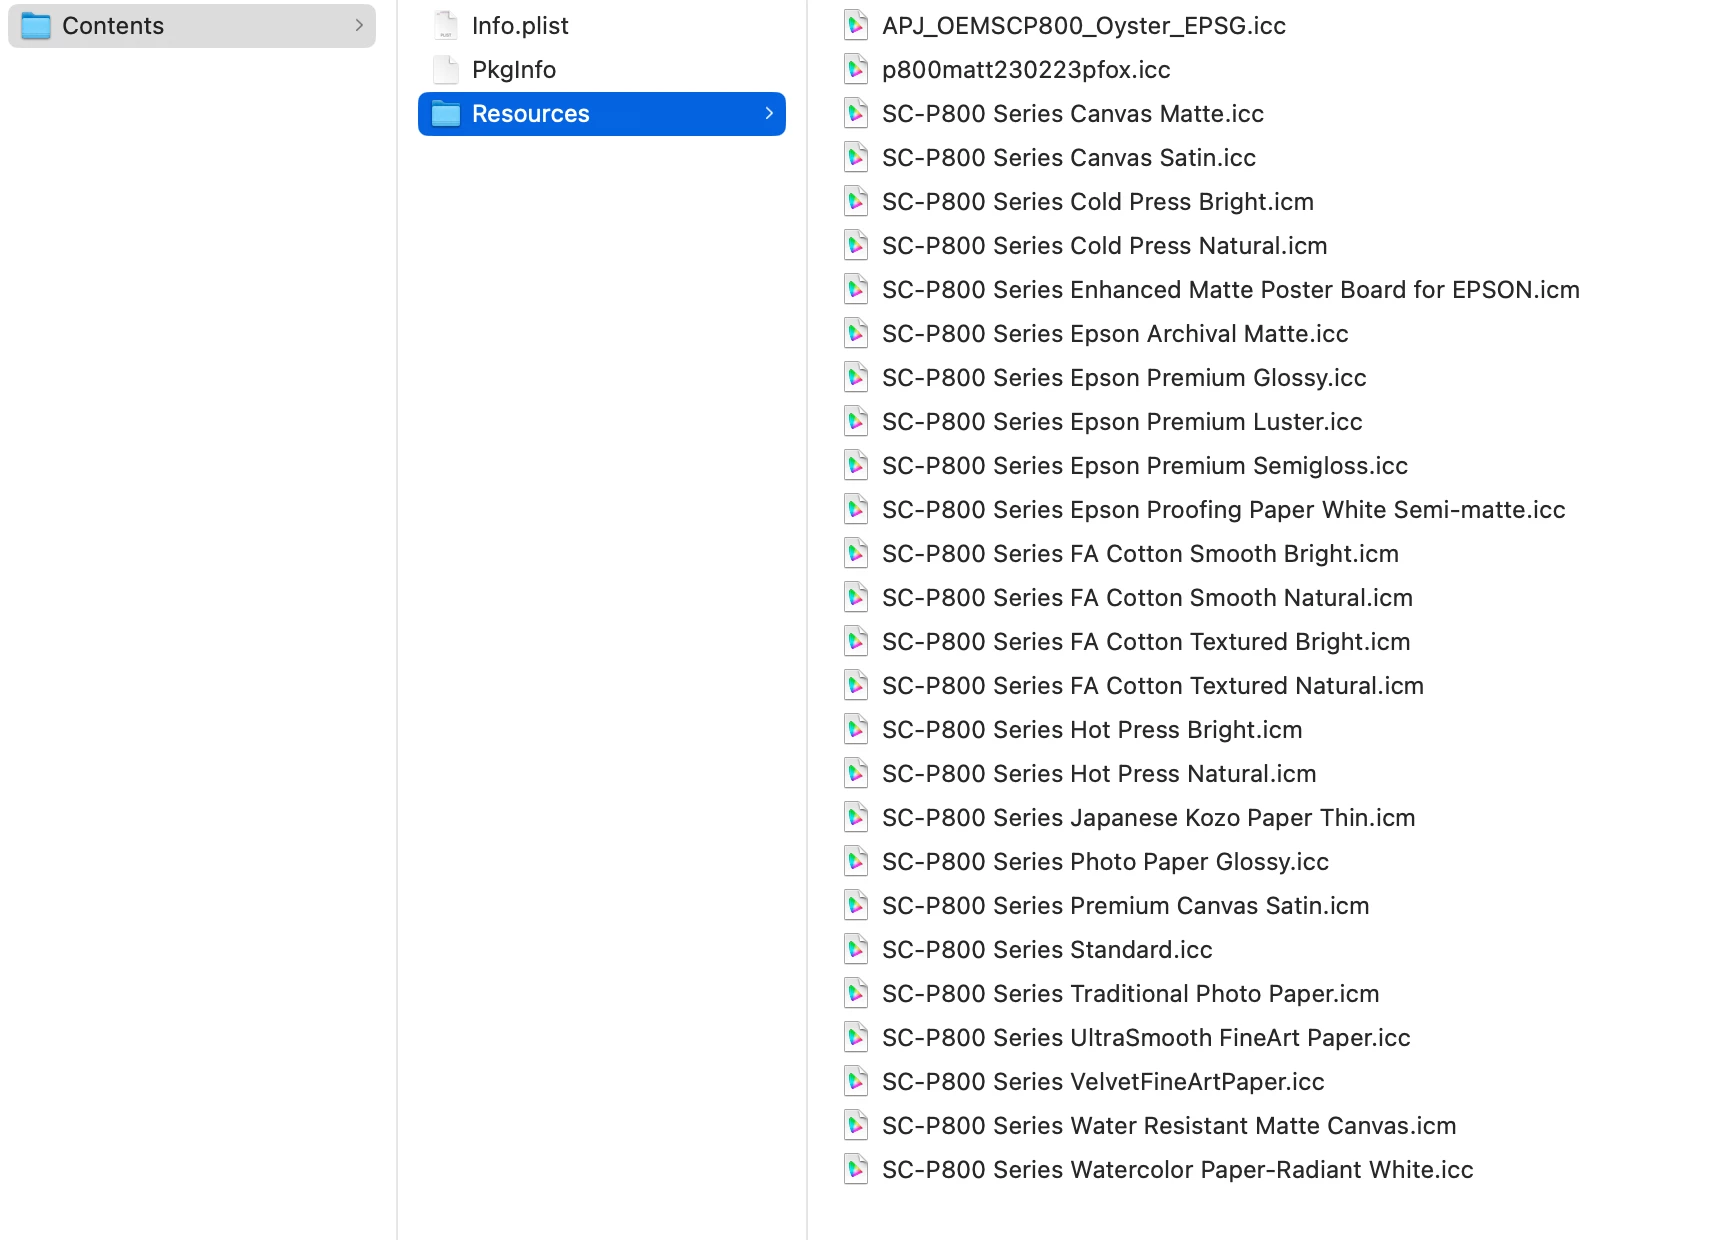Select the Contents folder name
The image size is (1714, 1240).
click(113, 26)
